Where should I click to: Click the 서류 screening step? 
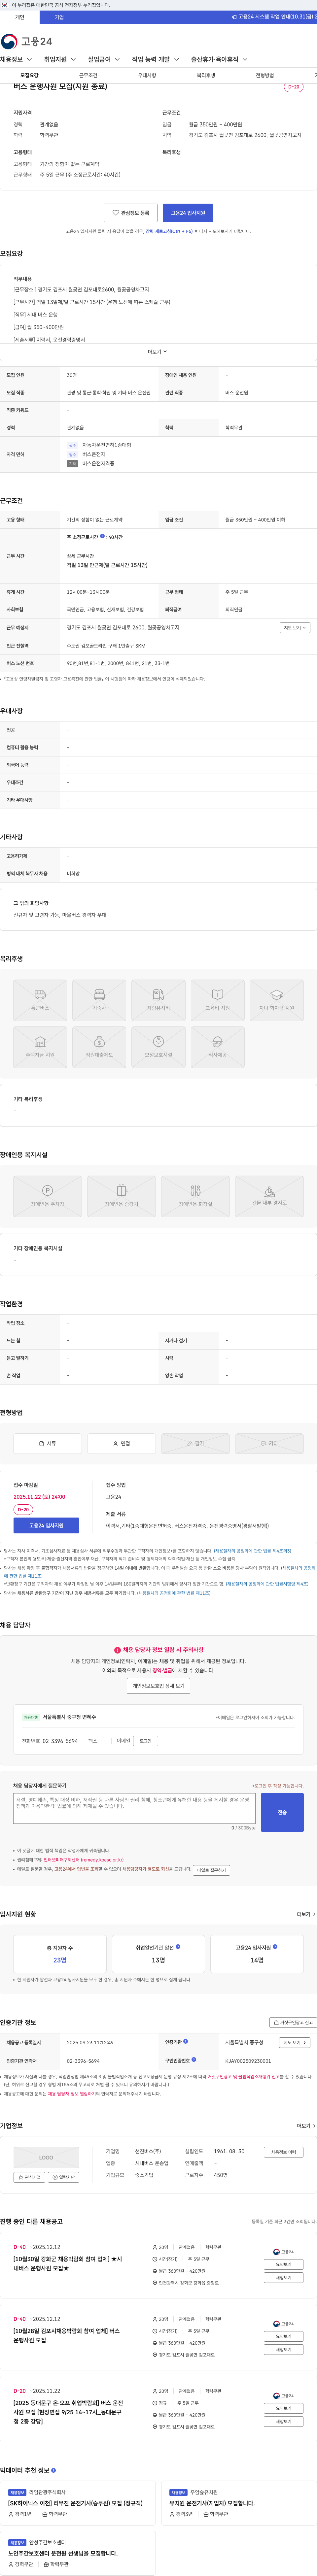(x=47, y=1444)
